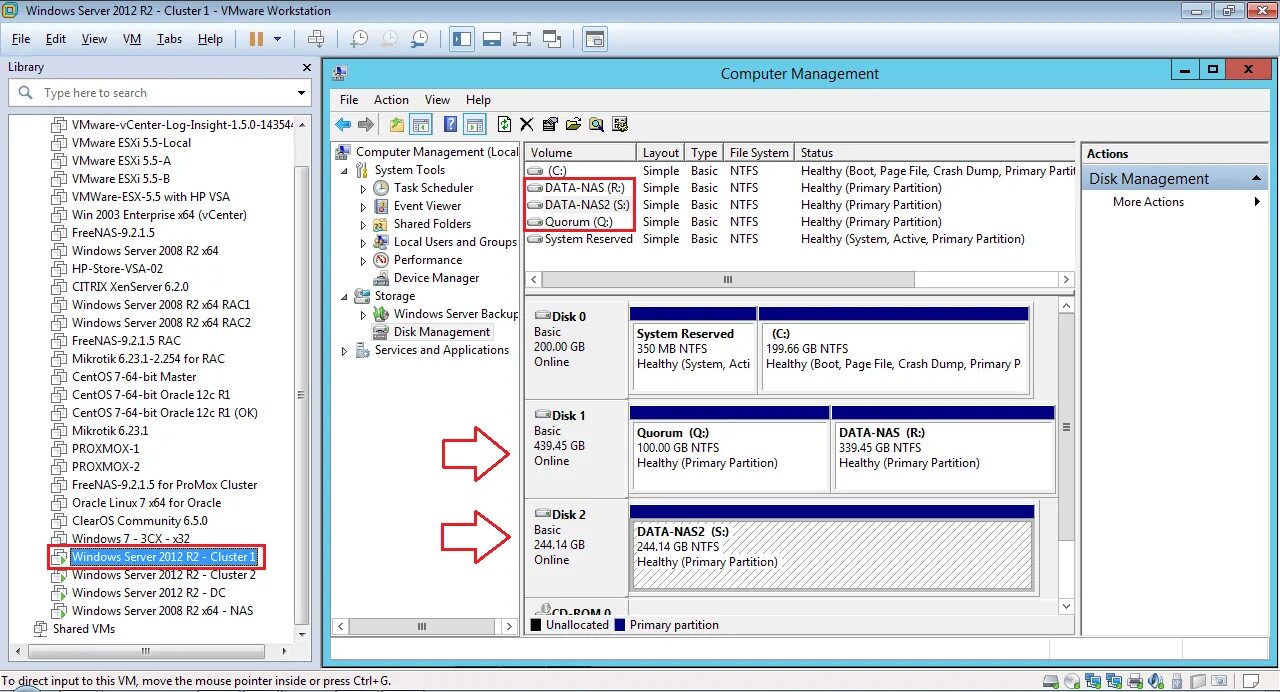Toggle the VMware thumbnail bar button
1280x692 pixels.
point(492,39)
